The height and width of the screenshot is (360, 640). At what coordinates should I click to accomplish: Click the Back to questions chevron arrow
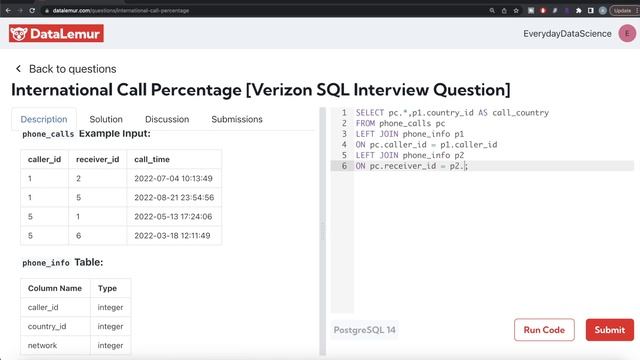[x=18, y=69]
